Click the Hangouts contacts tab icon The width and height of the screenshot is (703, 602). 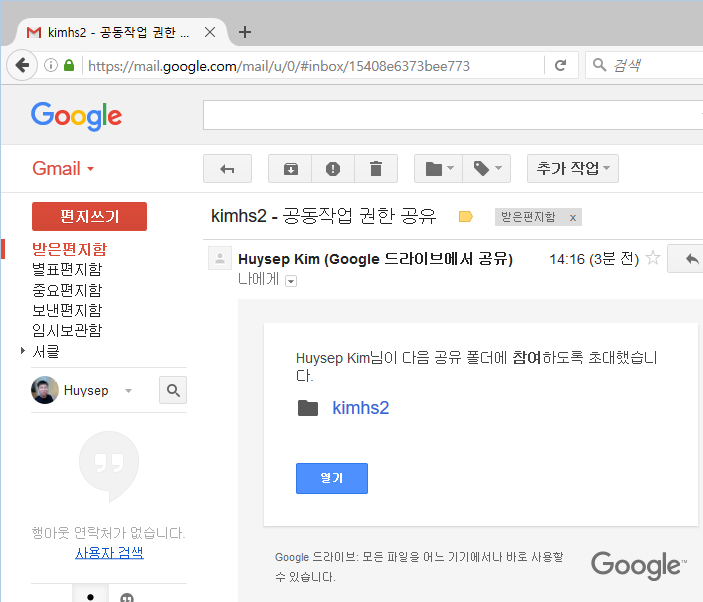click(x=91, y=596)
